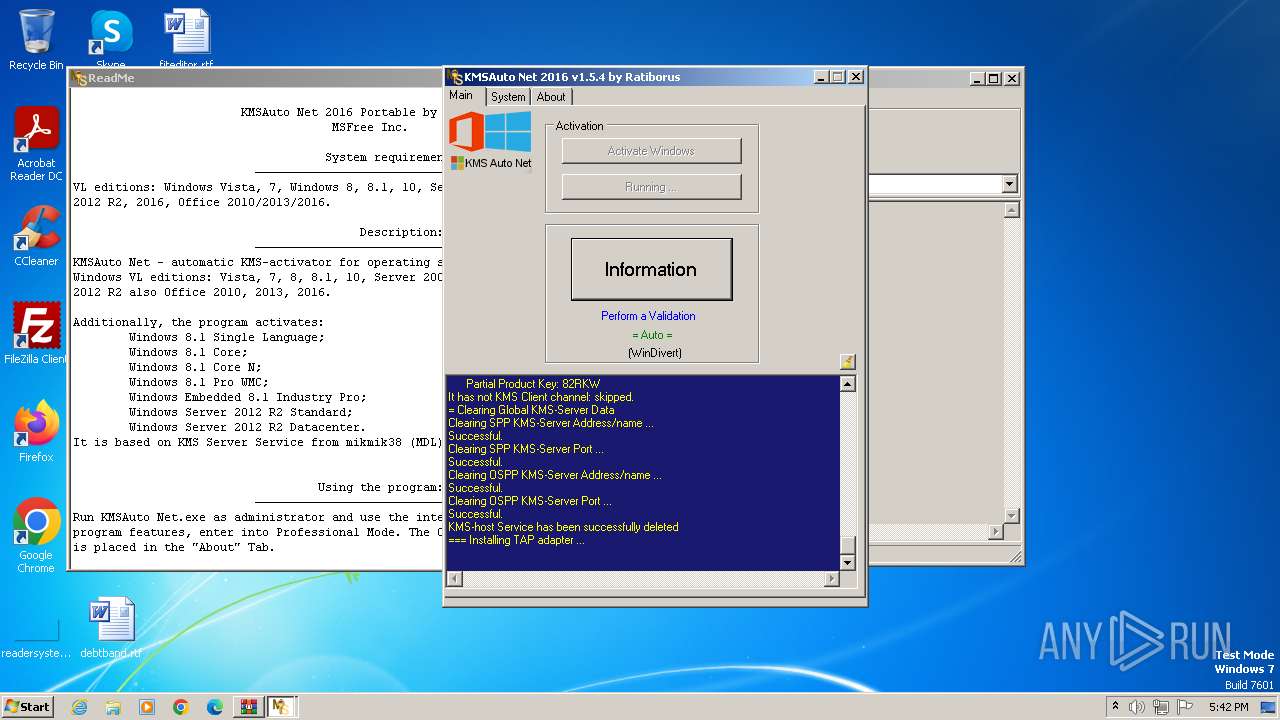
Task: Click 'Windows Embedded 8.1 Industry Pro;' in ReadMe
Action: (x=247, y=397)
